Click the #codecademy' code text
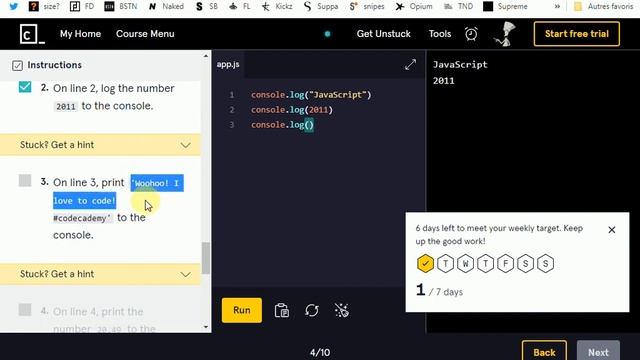The width and height of the screenshot is (640, 360). tap(82, 218)
